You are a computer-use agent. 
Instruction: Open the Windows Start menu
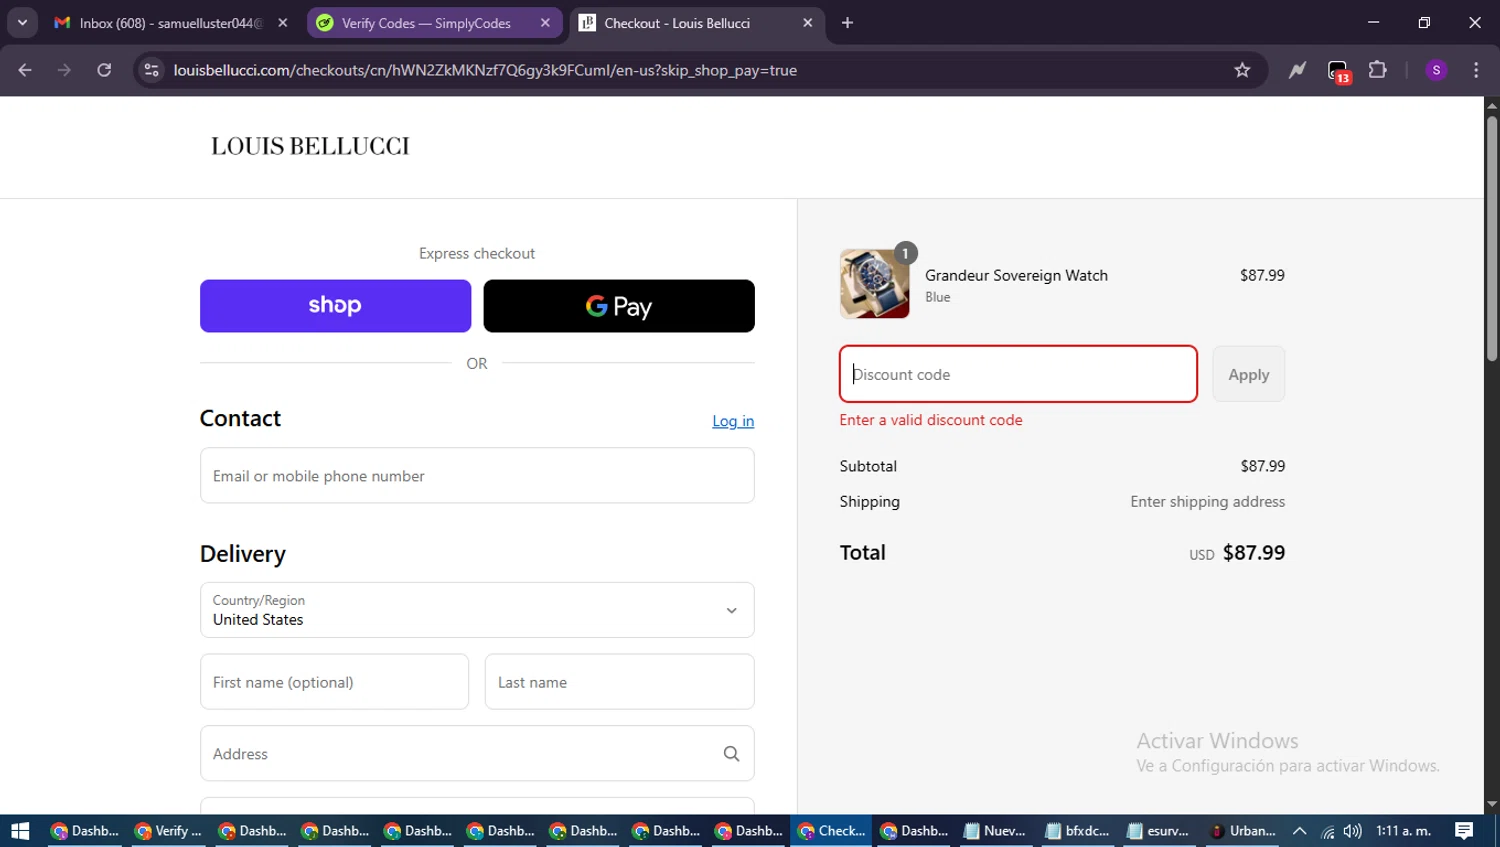coord(20,831)
